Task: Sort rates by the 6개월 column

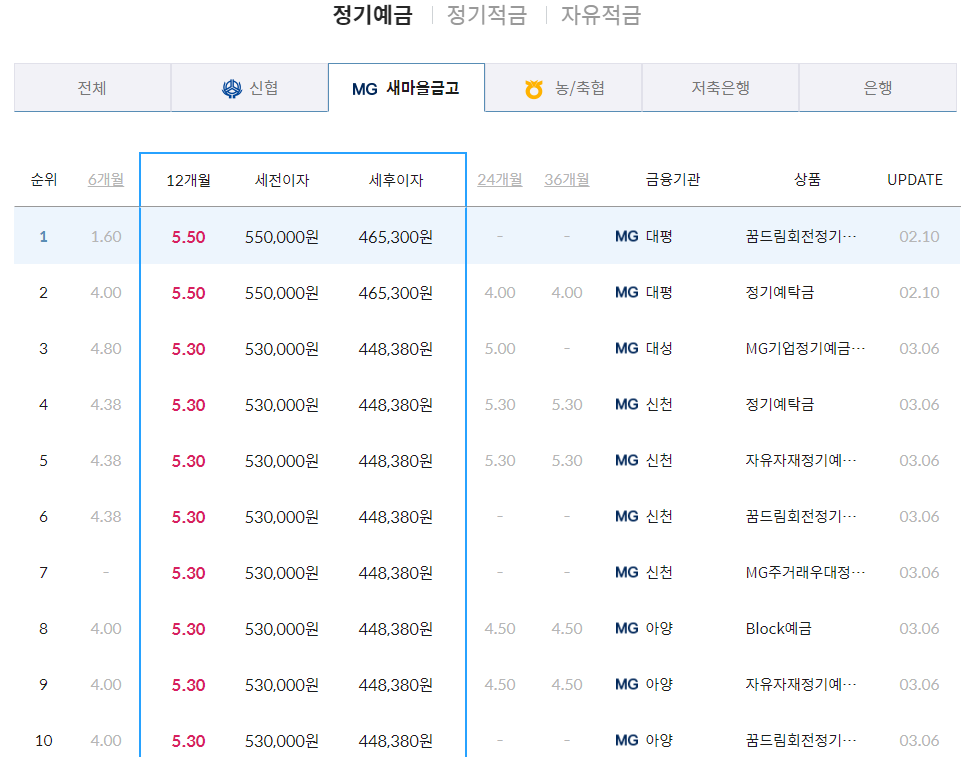Action: (x=106, y=179)
